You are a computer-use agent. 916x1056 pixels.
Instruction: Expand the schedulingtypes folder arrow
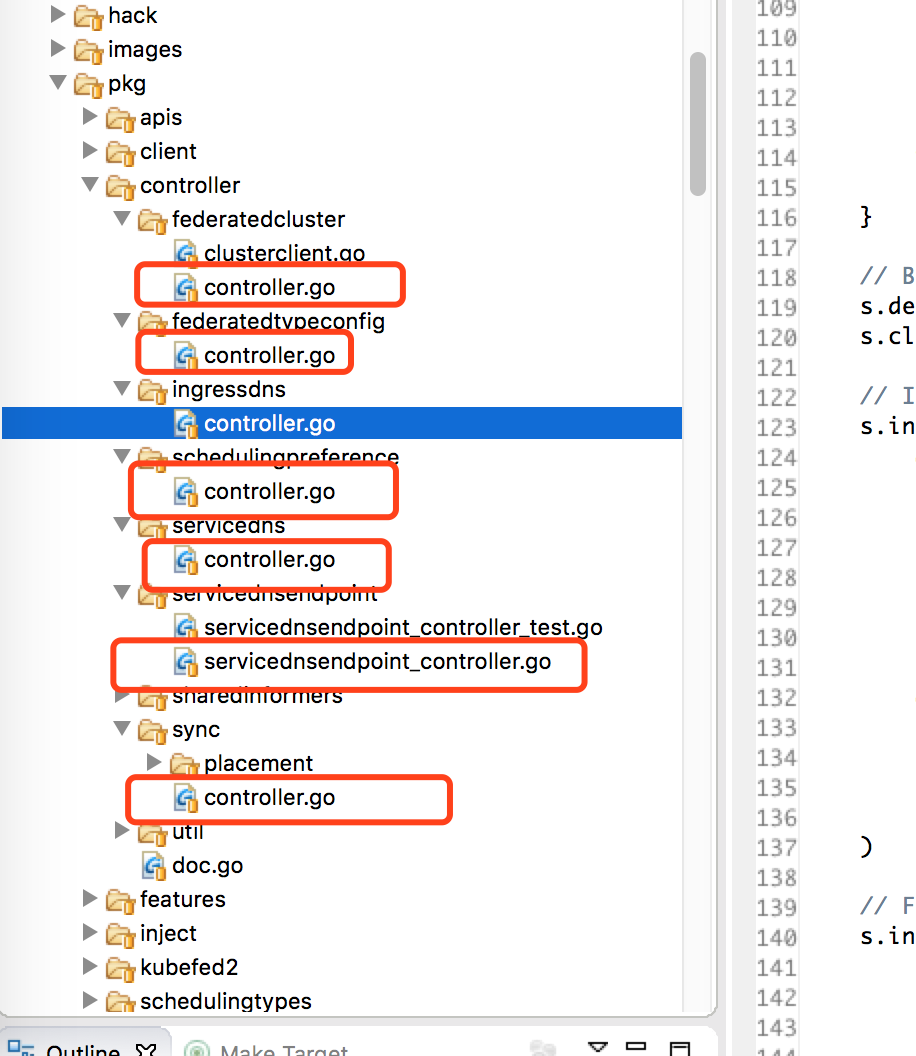click(x=90, y=1000)
